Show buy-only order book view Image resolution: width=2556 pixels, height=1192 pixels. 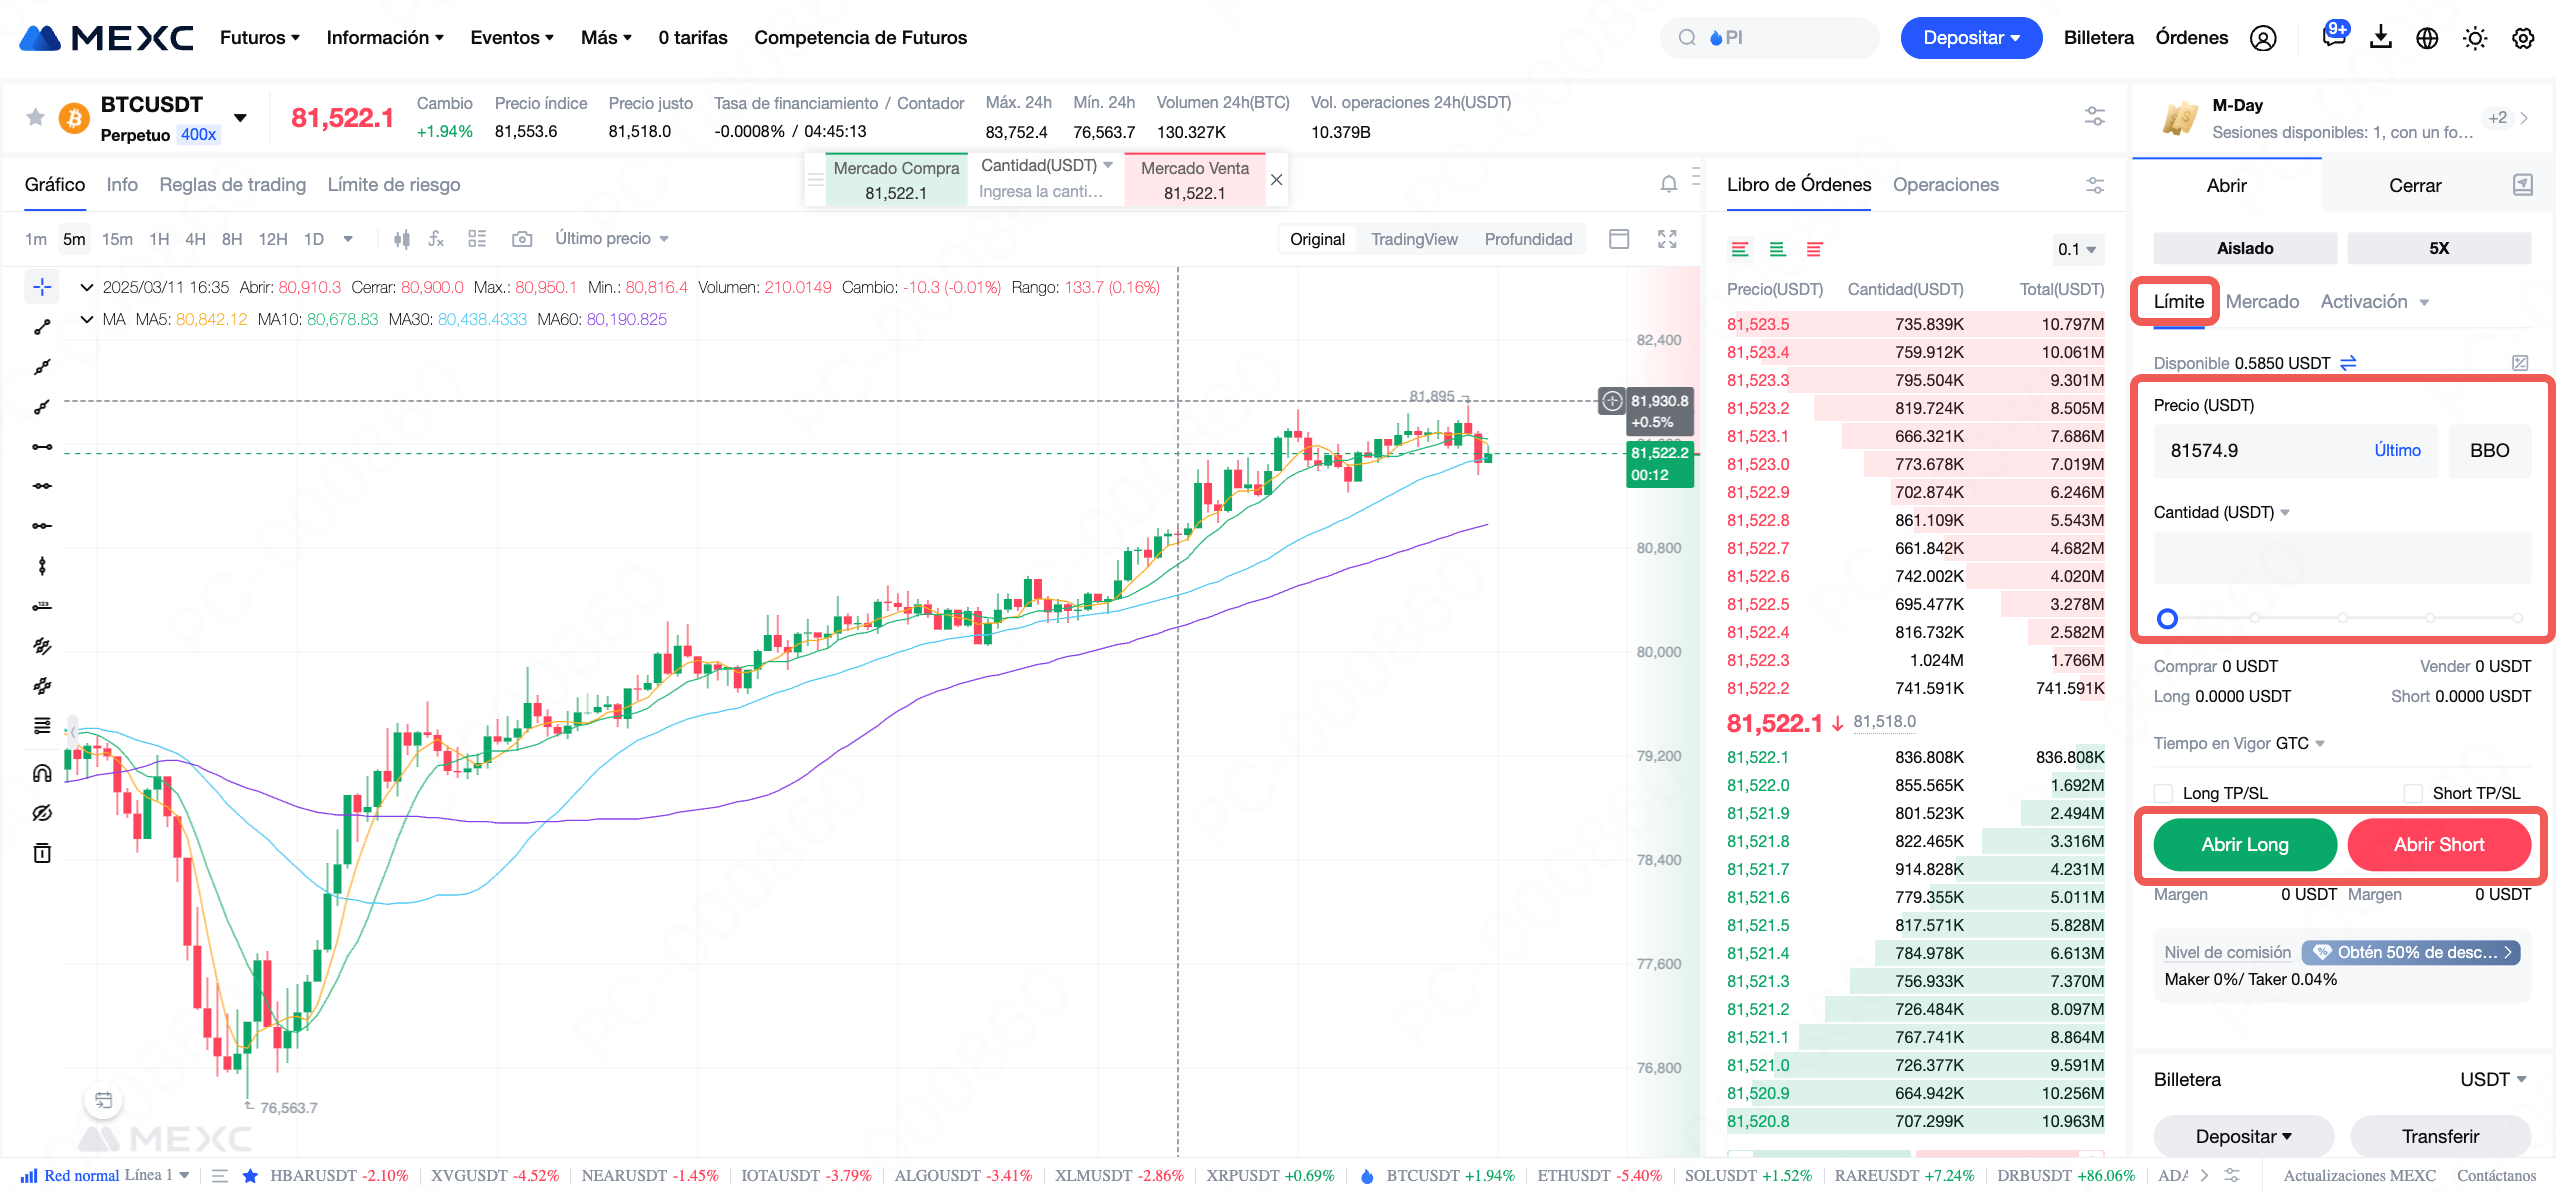1777,249
